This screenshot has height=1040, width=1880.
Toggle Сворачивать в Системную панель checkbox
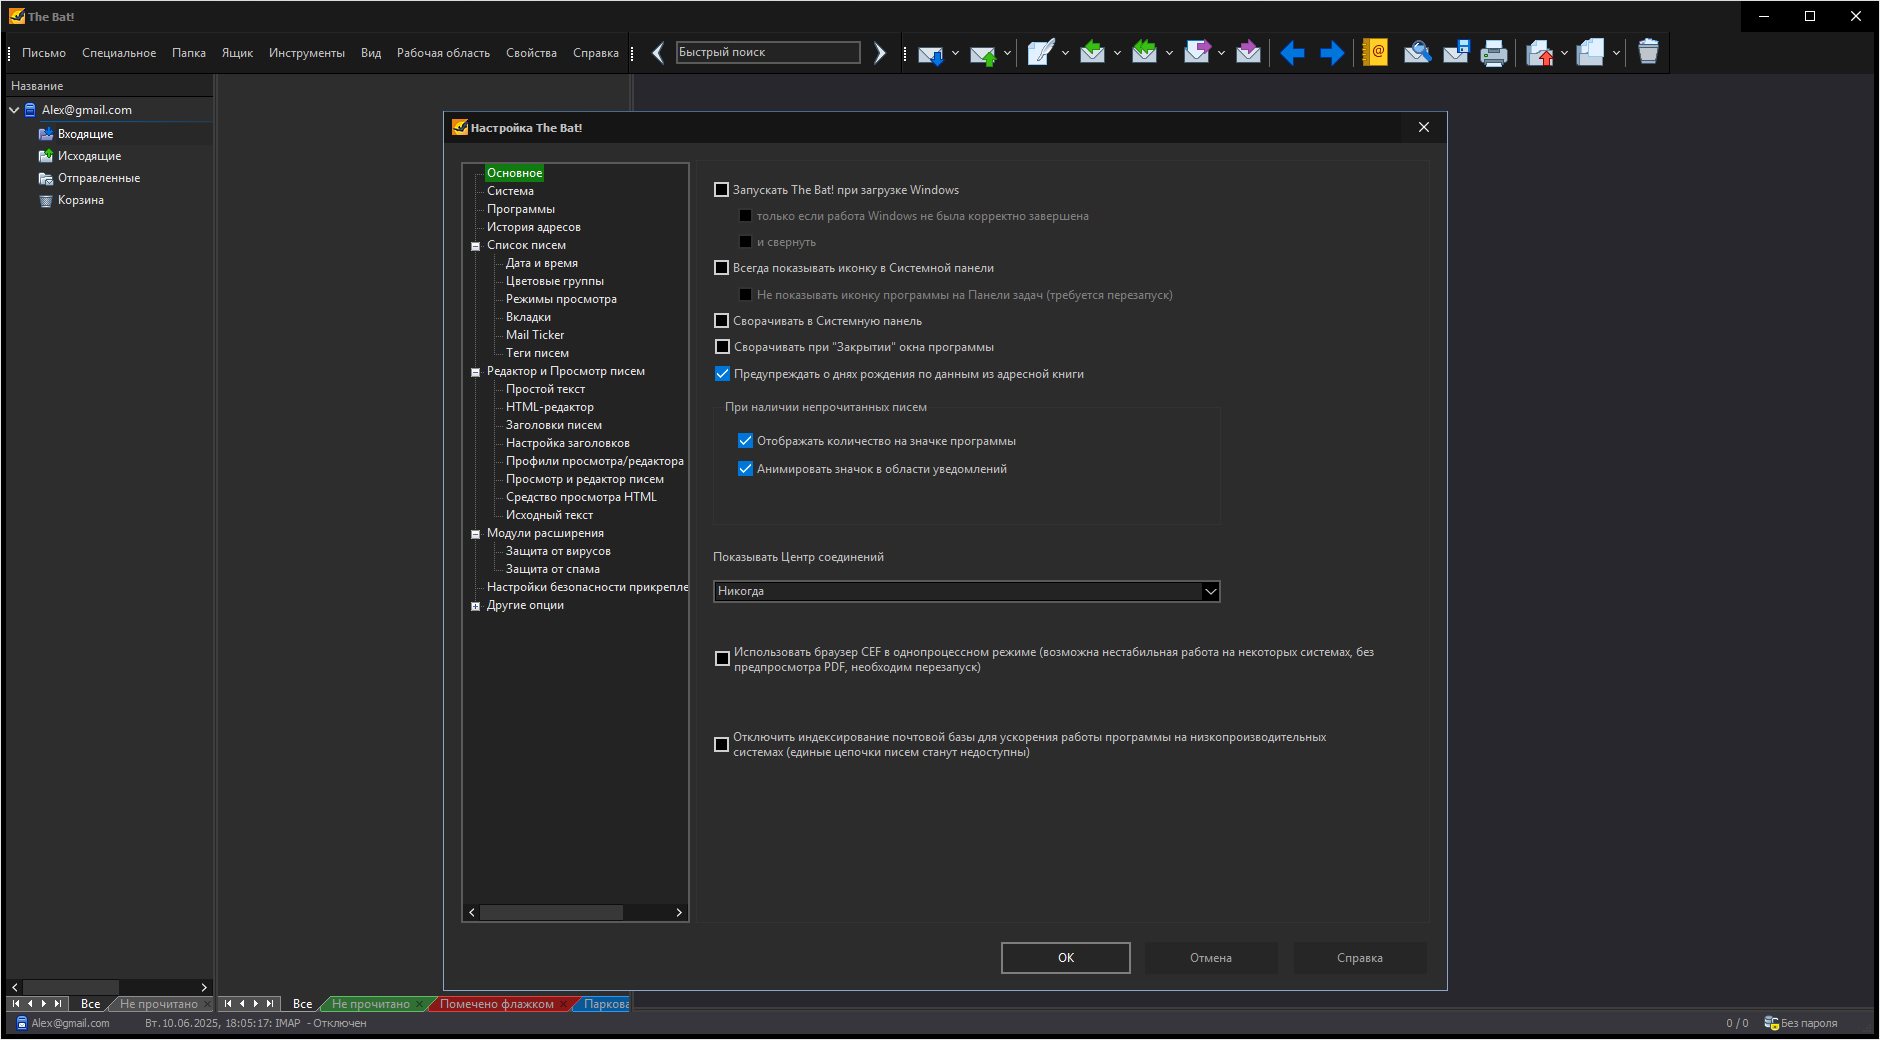tap(721, 321)
